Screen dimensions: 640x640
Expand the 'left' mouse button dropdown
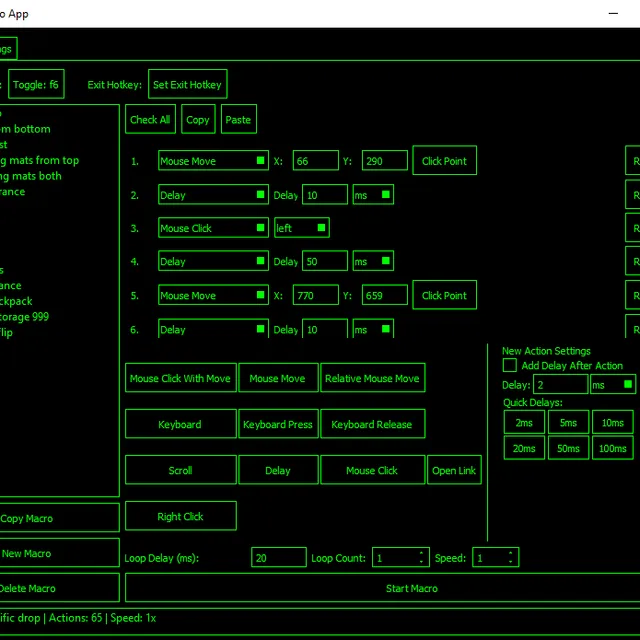click(x=301, y=228)
